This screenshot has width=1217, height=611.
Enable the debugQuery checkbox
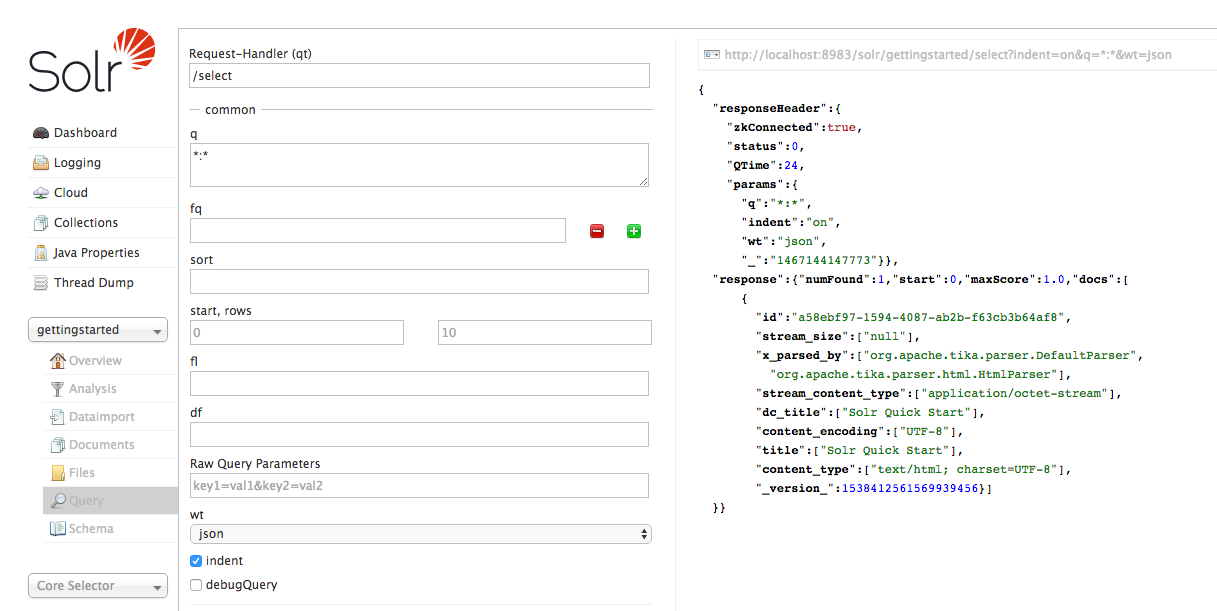[196, 585]
